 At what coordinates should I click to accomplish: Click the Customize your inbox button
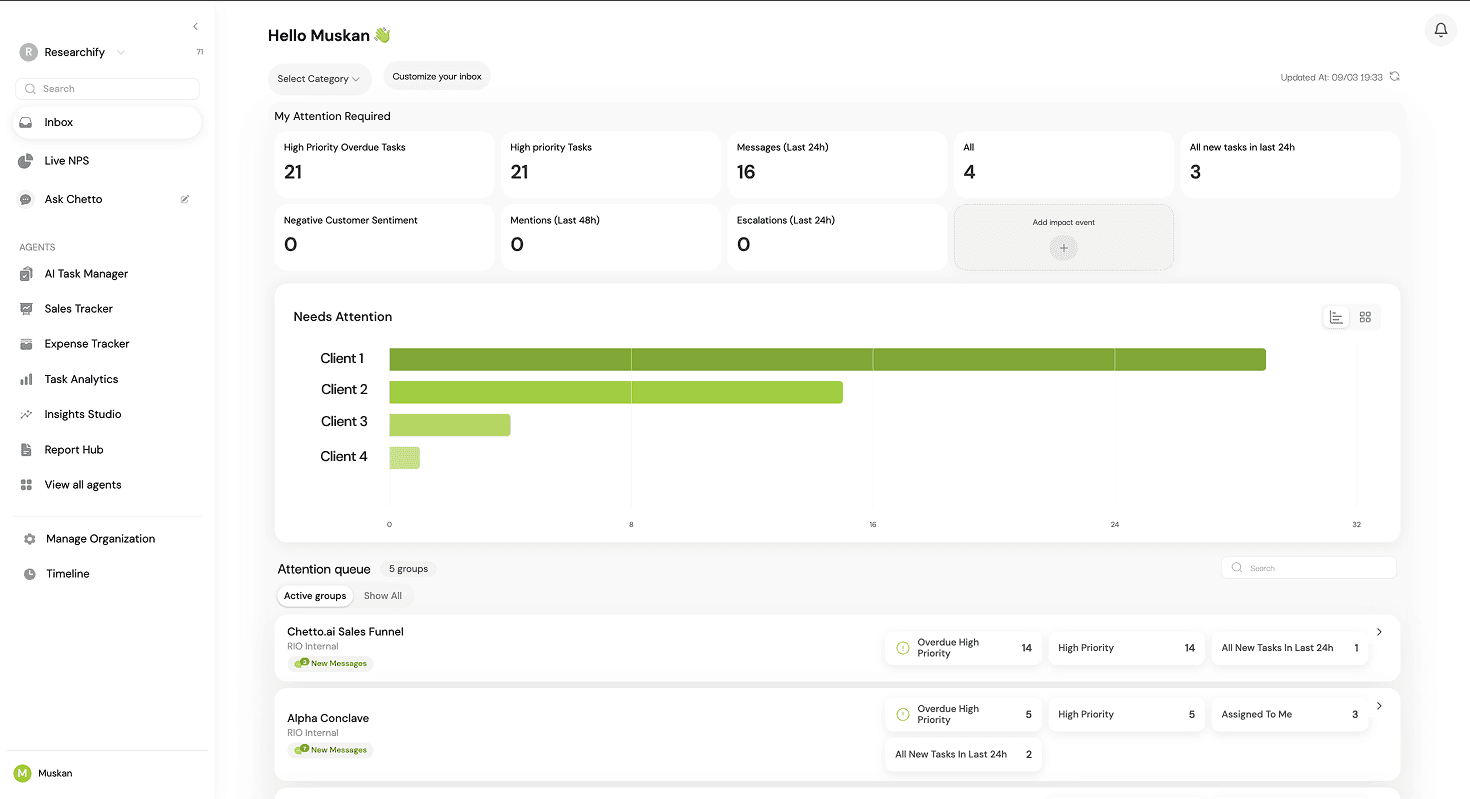coord(437,75)
